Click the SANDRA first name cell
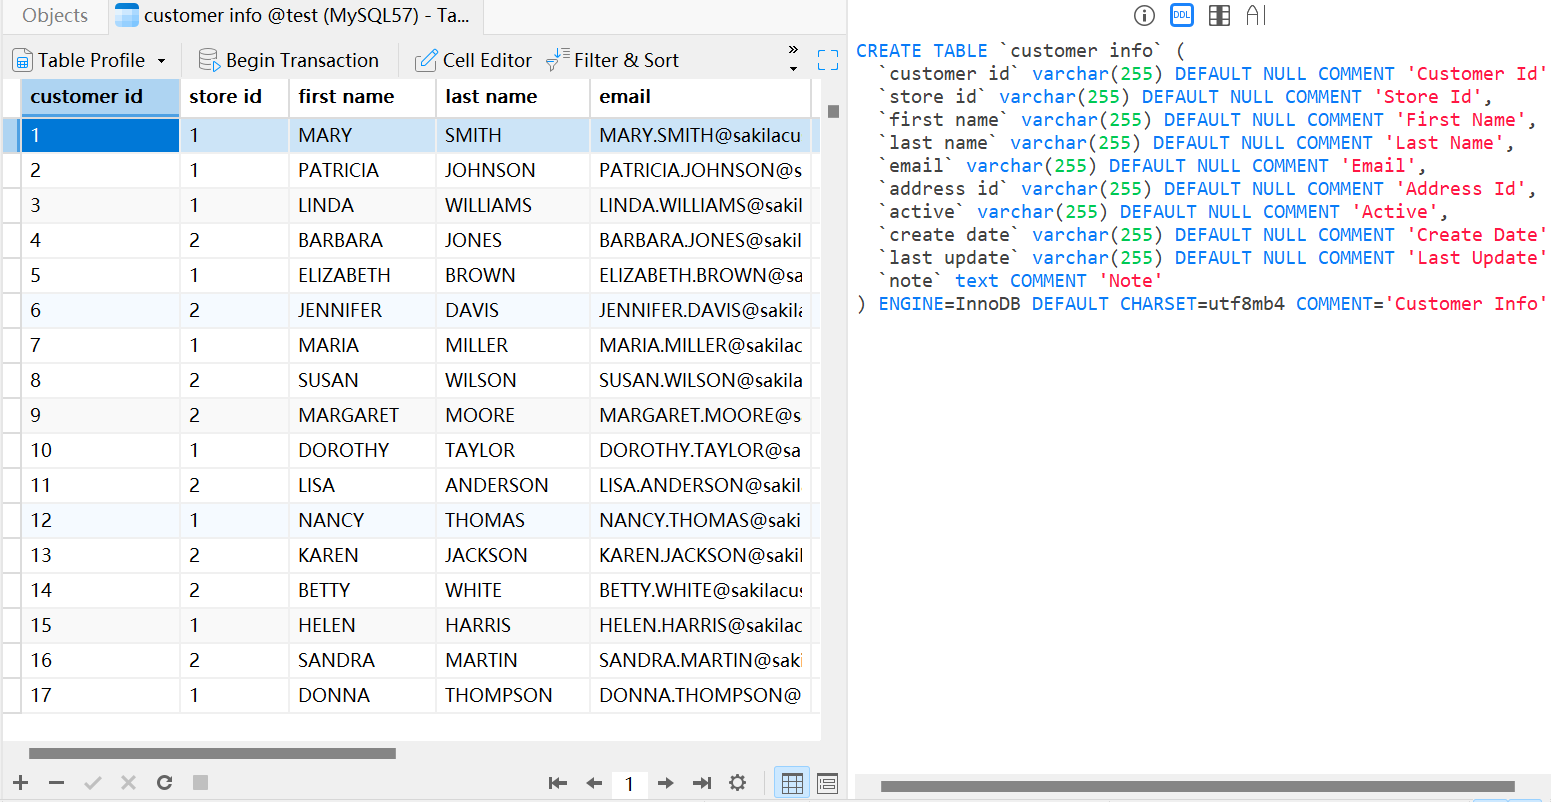This screenshot has height=802, width=1551. tap(362, 660)
